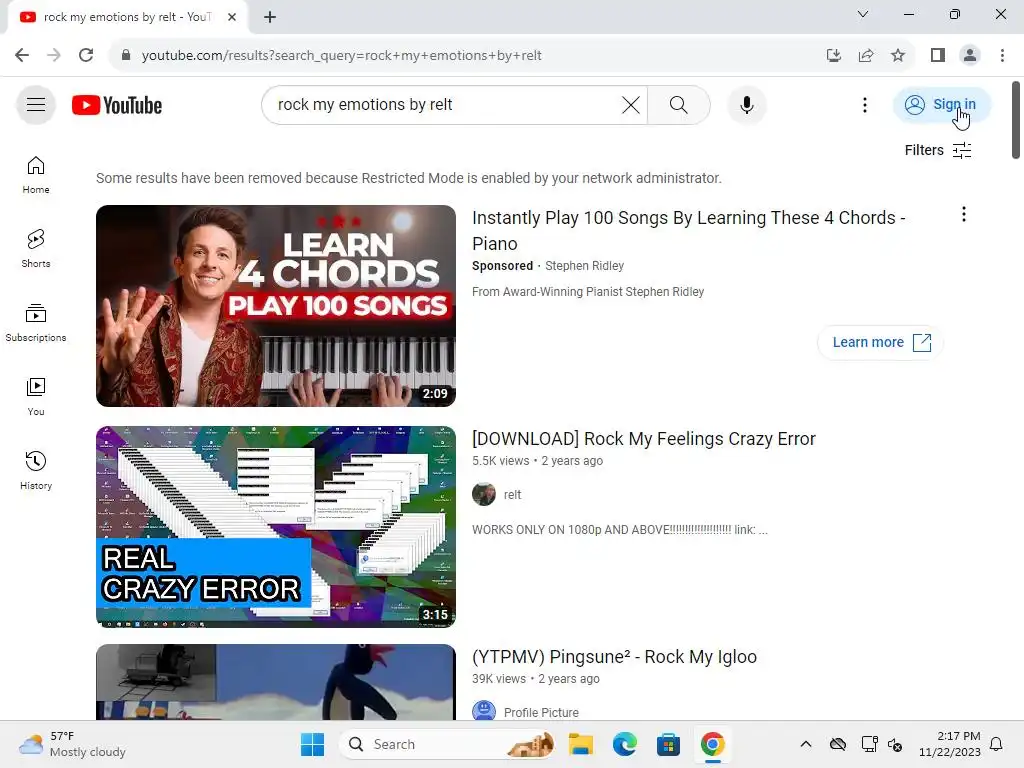1024x768 pixels.
Task: Open the Chrome three-dot menu
Action: [1002, 56]
